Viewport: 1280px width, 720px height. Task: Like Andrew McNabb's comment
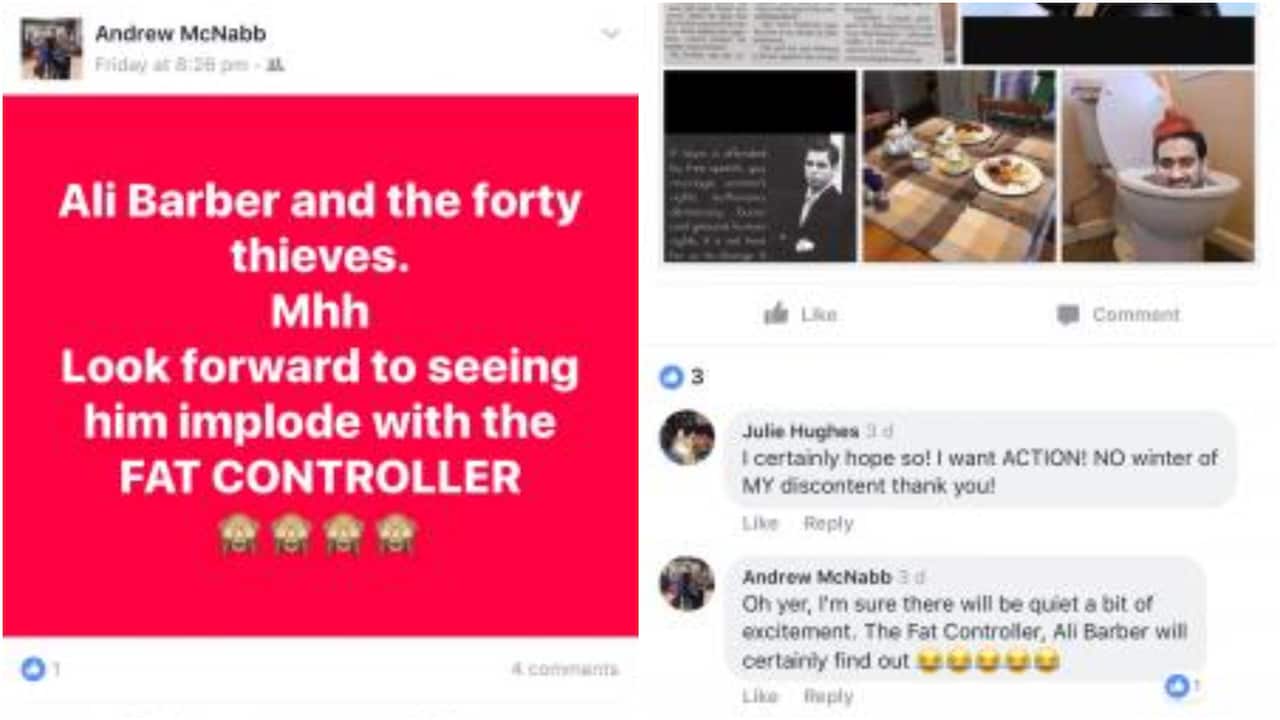point(760,696)
